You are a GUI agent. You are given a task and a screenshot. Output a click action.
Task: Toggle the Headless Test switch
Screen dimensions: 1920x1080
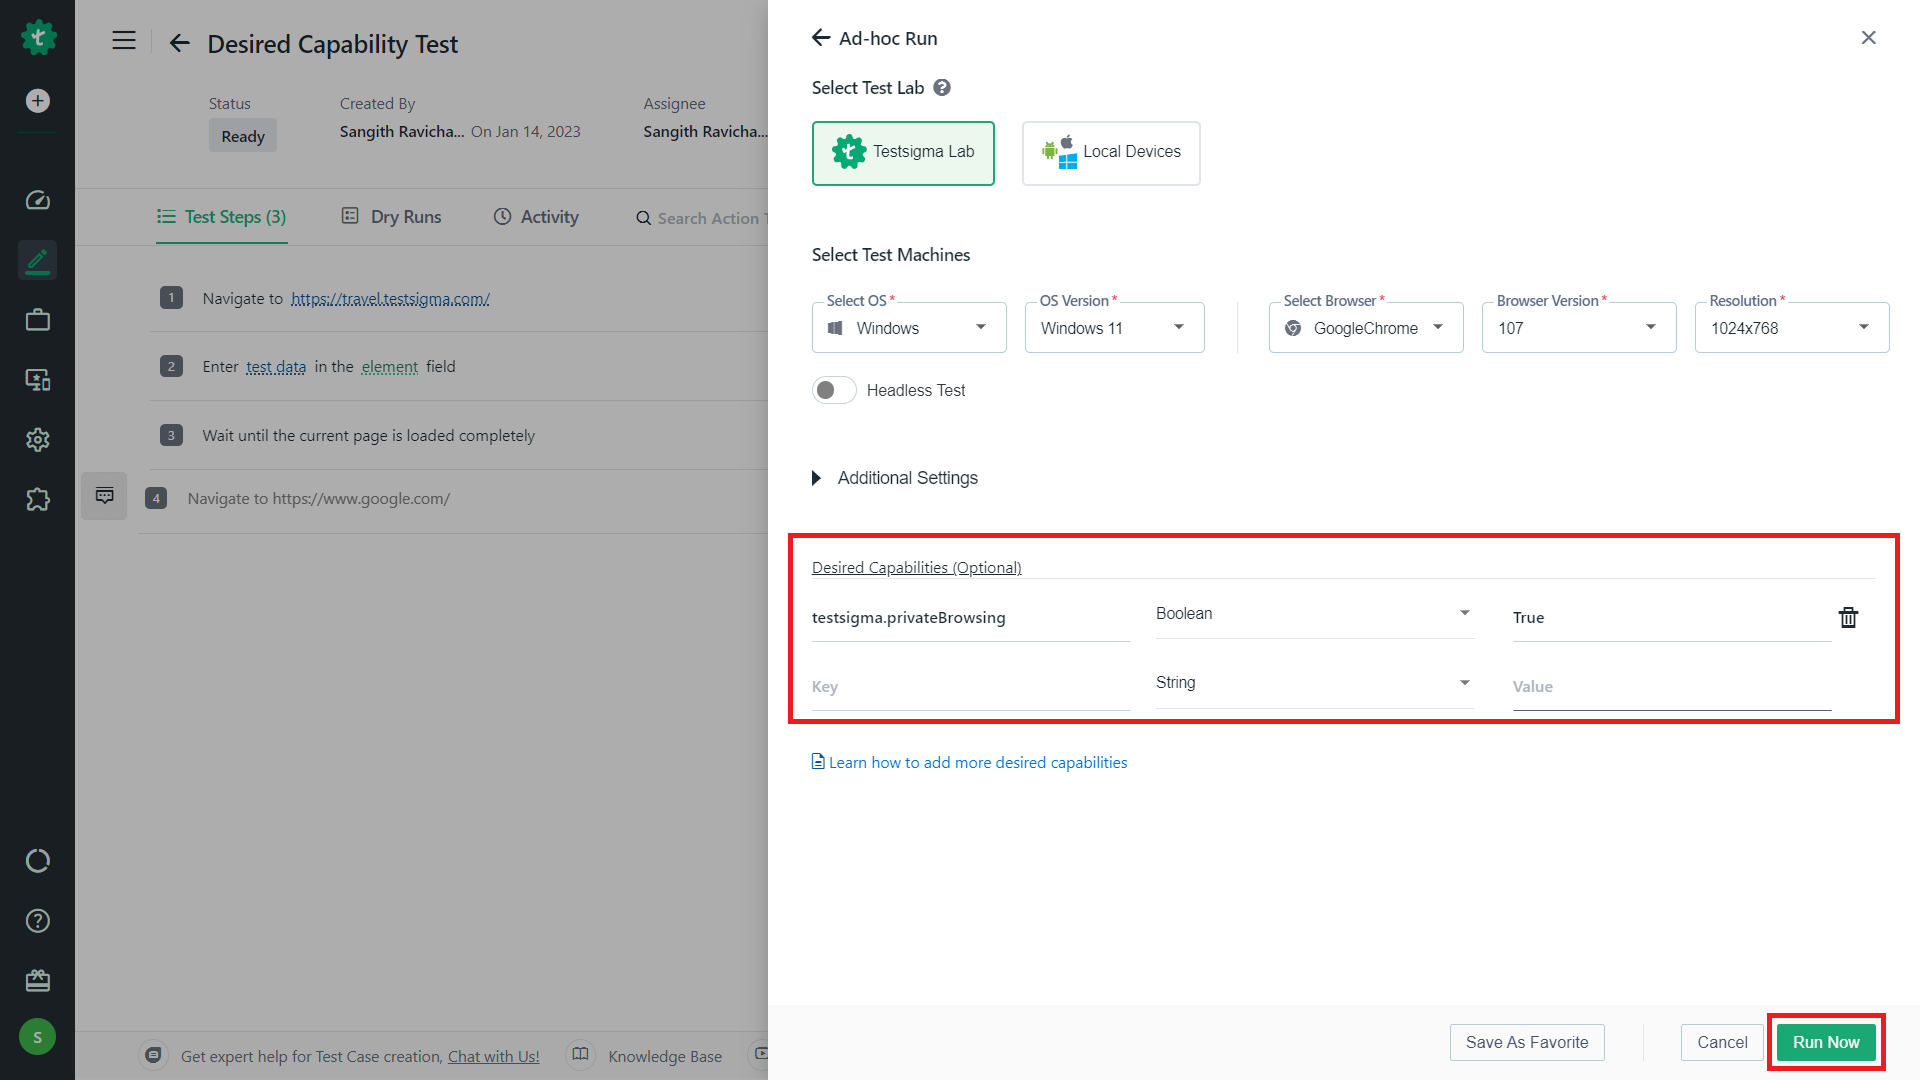(834, 390)
